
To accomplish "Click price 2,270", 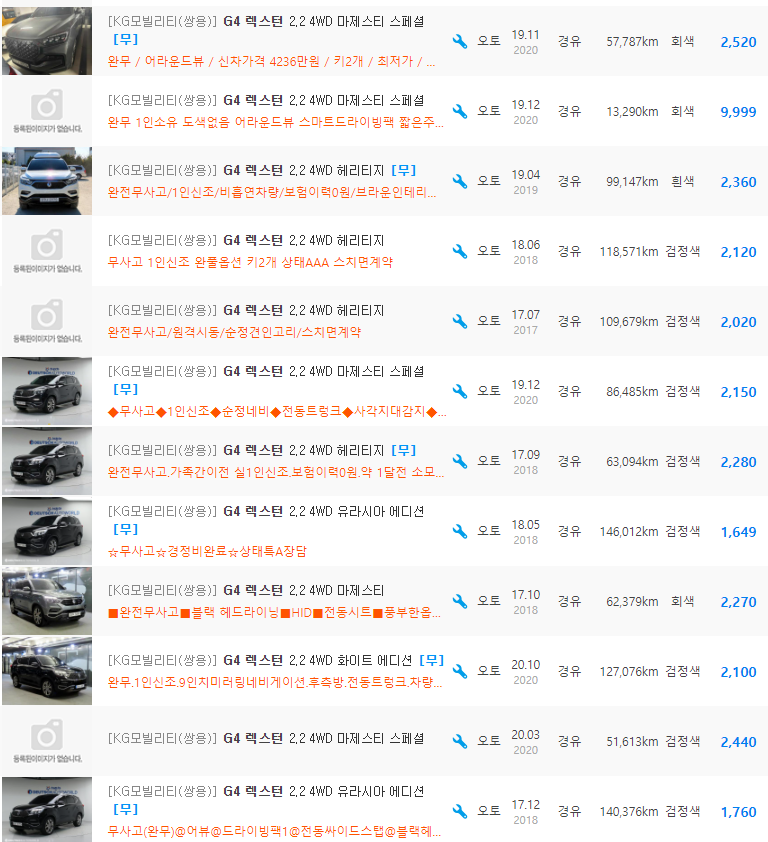I will click(x=738, y=602).
